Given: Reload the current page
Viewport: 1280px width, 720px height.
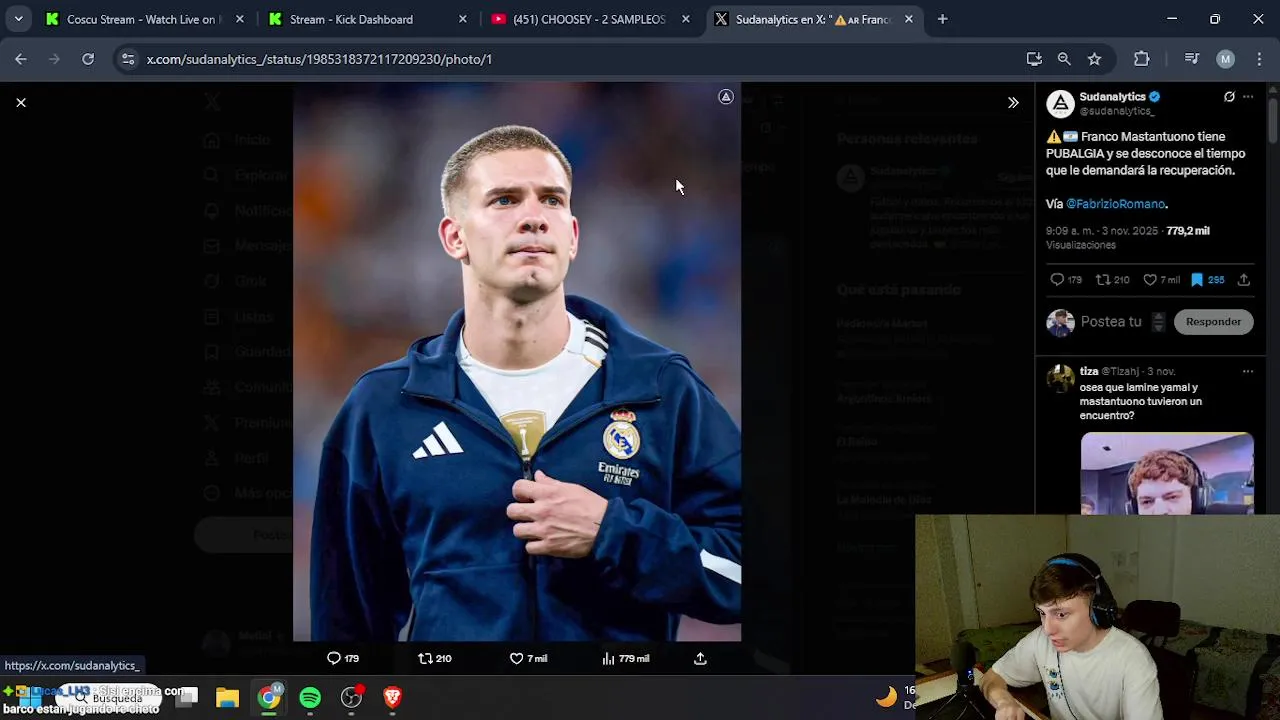Looking at the screenshot, I should (x=88, y=59).
